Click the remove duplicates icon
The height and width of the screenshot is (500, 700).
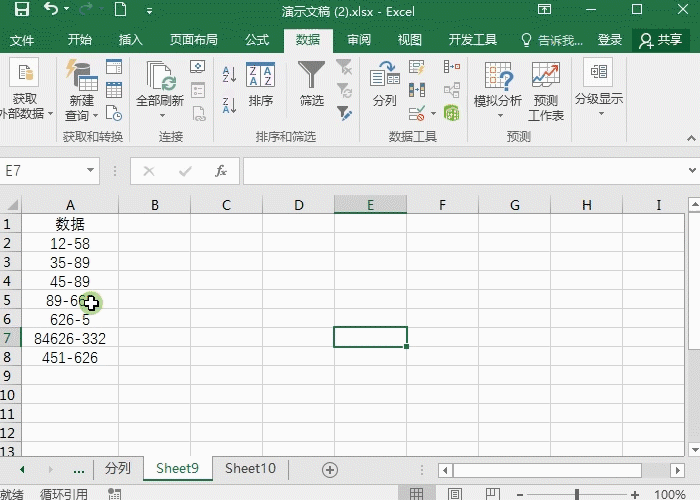[417, 90]
